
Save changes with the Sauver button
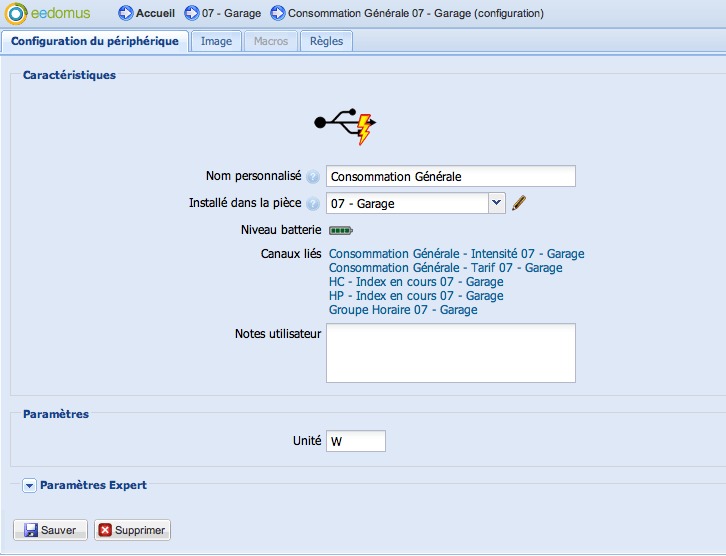click(50, 530)
